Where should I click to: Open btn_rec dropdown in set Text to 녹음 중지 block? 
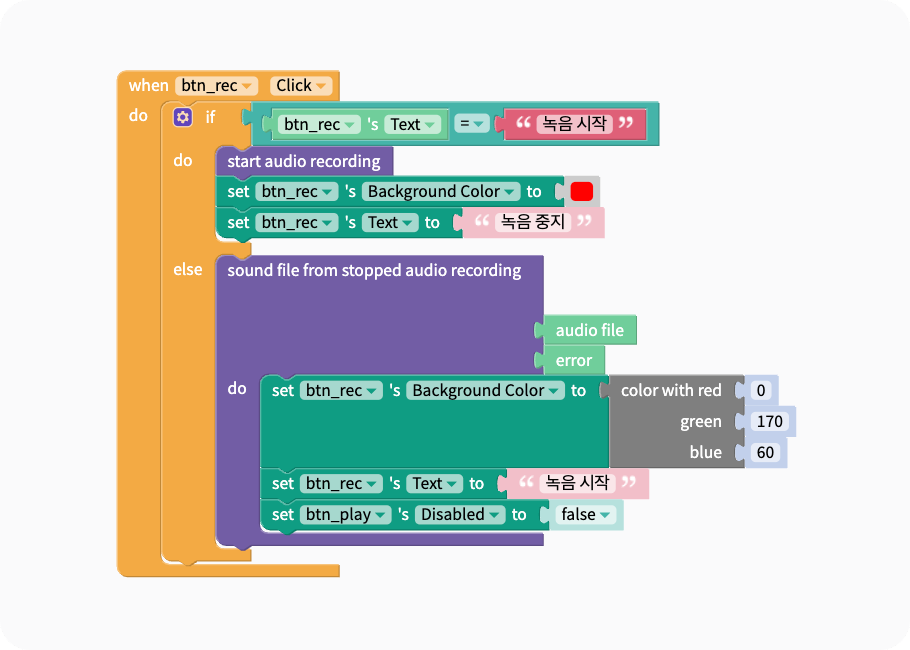pyautogui.click(x=297, y=222)
